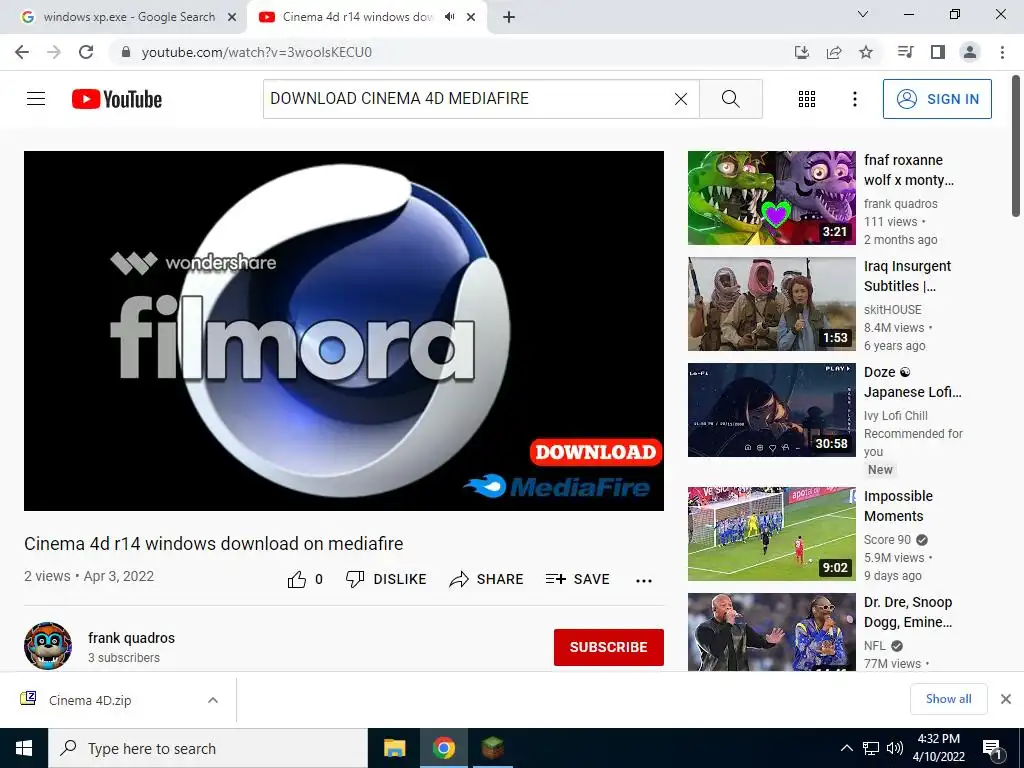Open the frank quadros channel name link
This screenshot has height=768, width=1024.
tap(131, 638)
